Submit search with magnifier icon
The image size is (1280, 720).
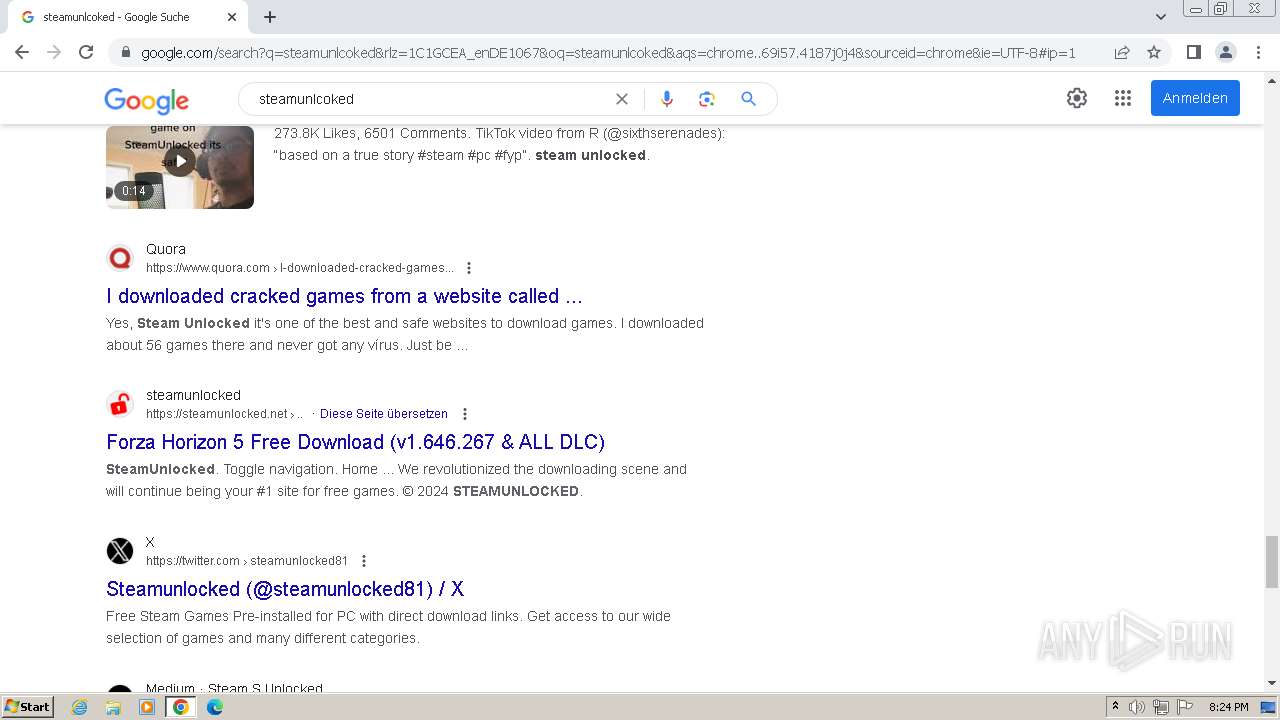tap(748, 99)
